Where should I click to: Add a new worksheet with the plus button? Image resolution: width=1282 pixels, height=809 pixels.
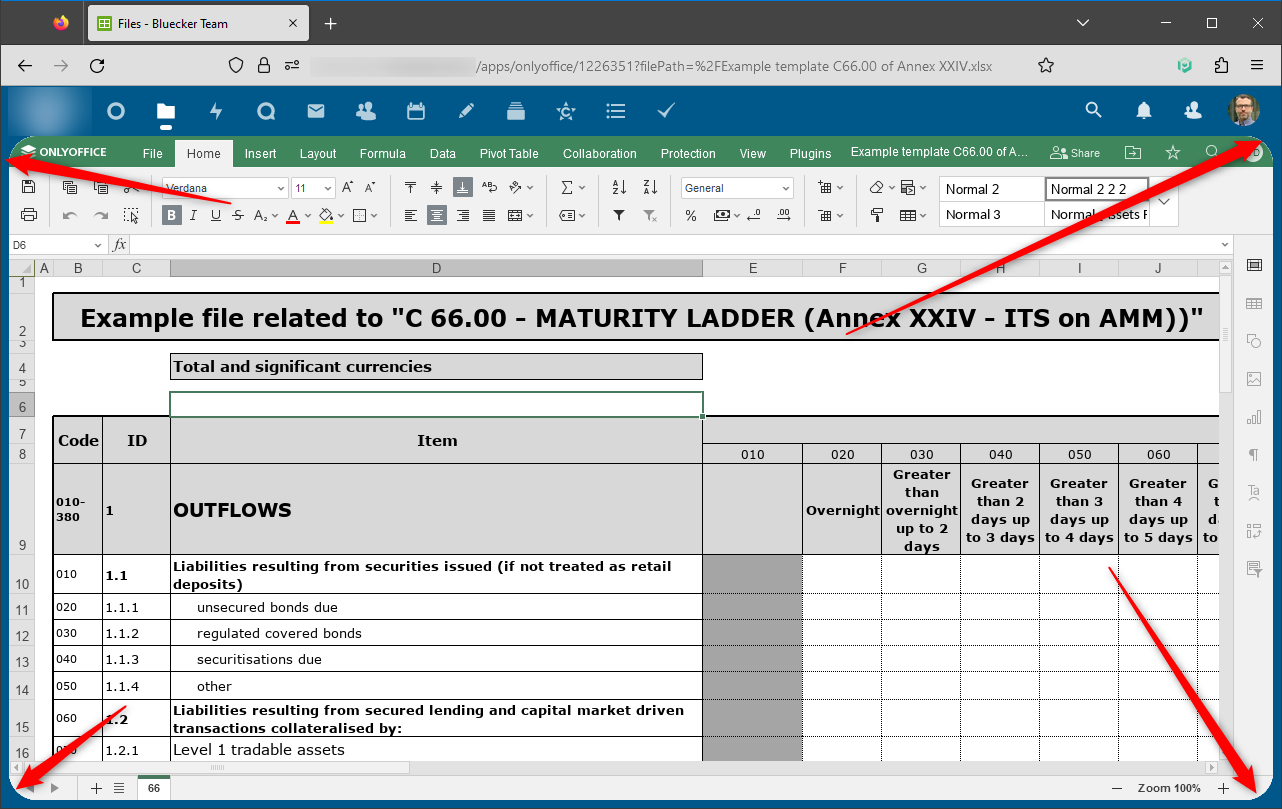(95, 788)
